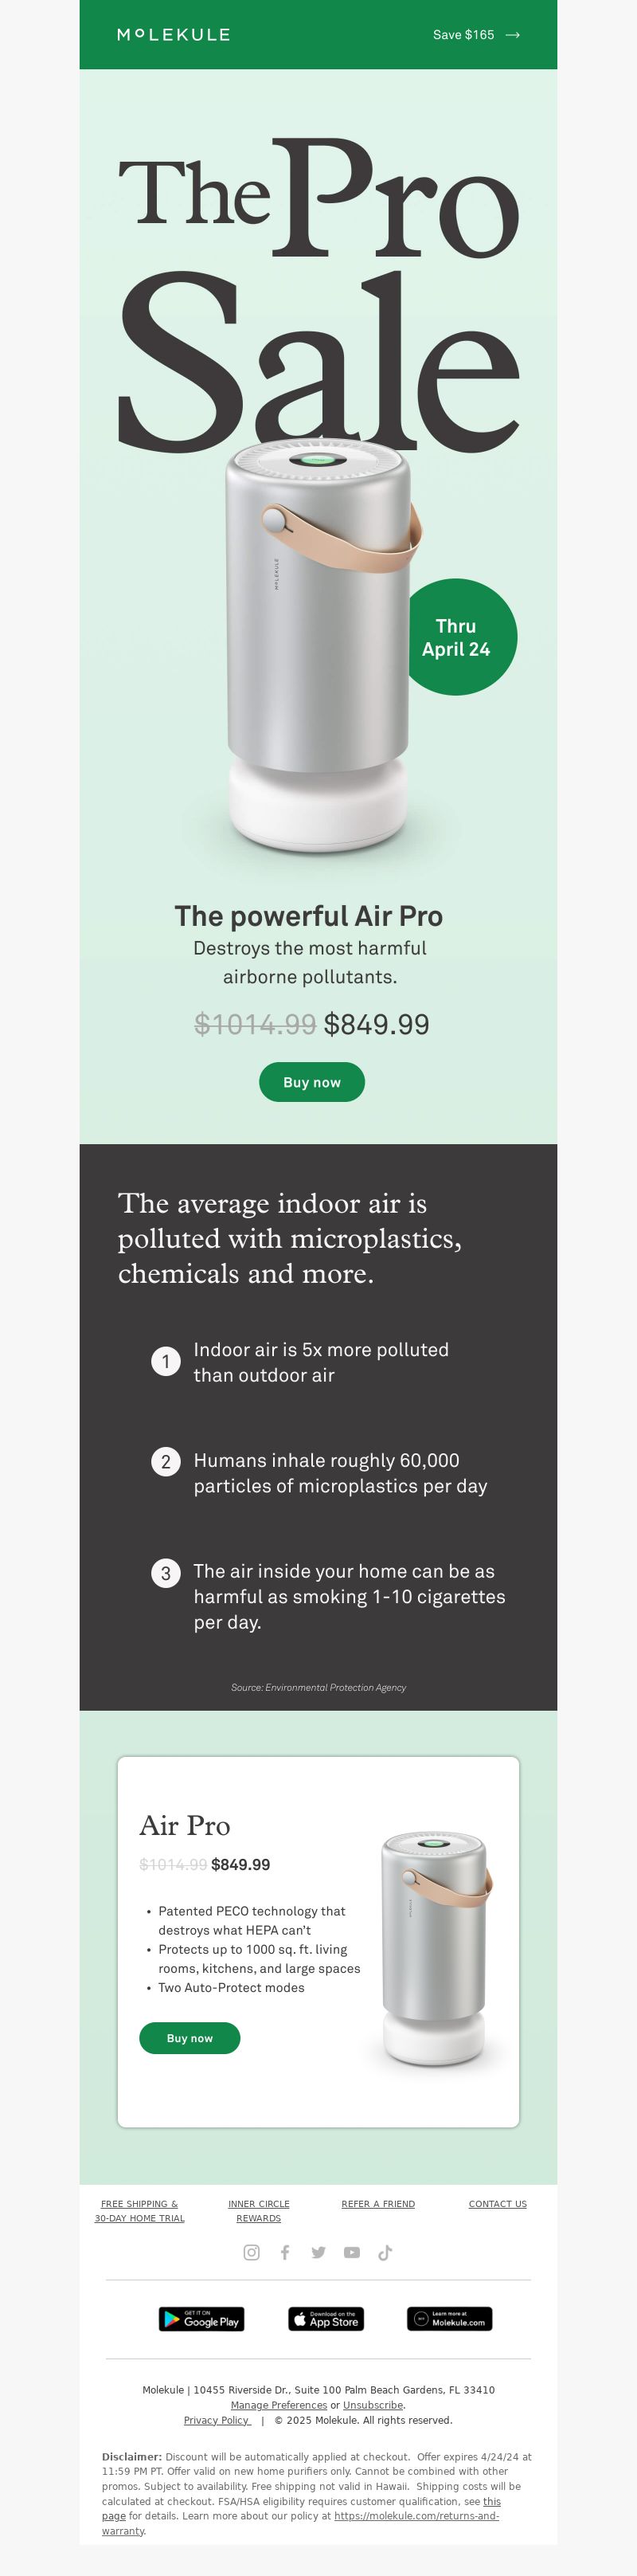Image resolution: width=637 pixels, height=2576 pixels.
Task: Select the Refer a Friend link
Action: (378, 2204)
